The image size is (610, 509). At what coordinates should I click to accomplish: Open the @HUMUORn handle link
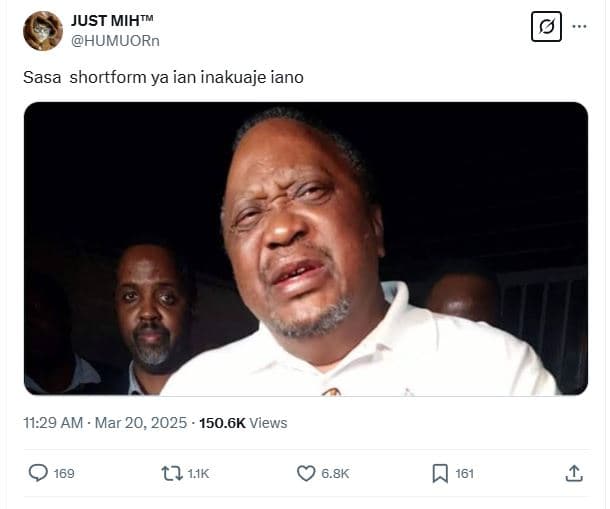pos(115,40)
